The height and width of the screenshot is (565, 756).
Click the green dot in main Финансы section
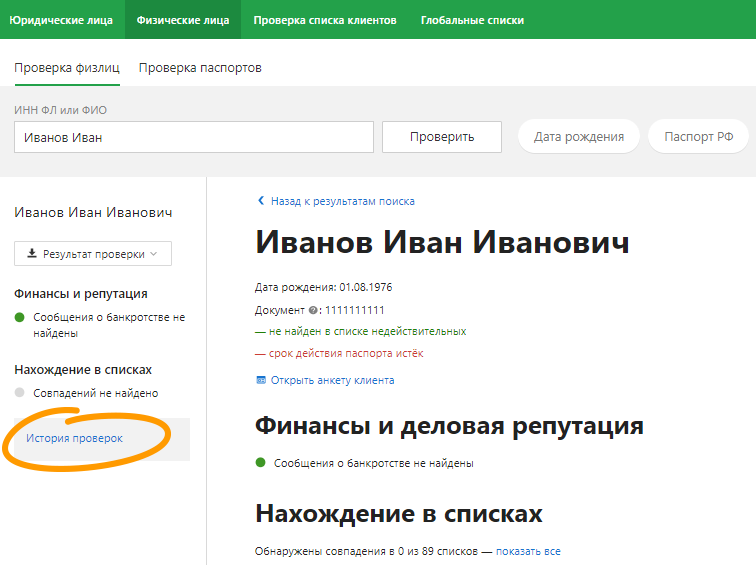[x=260, y=463]
